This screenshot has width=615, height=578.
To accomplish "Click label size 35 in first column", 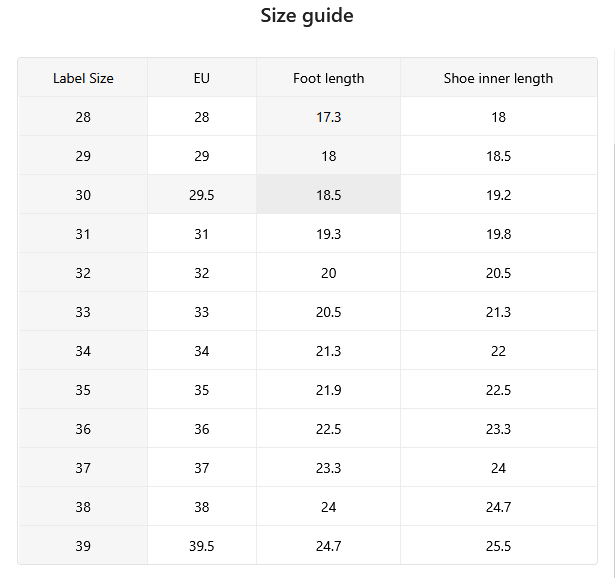I will point(83,389).
